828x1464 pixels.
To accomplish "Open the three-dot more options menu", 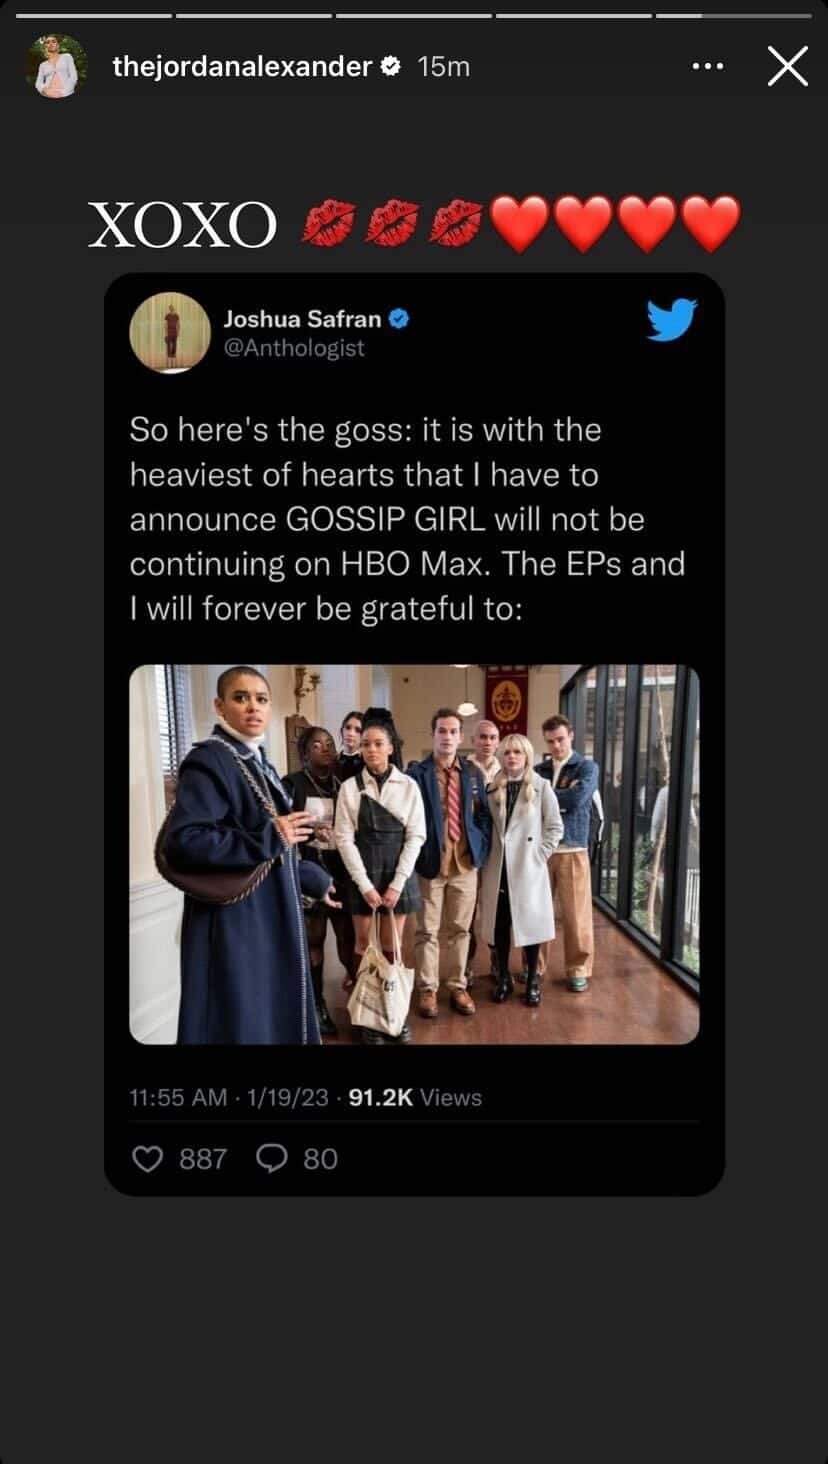I will [x=707, y=67].
